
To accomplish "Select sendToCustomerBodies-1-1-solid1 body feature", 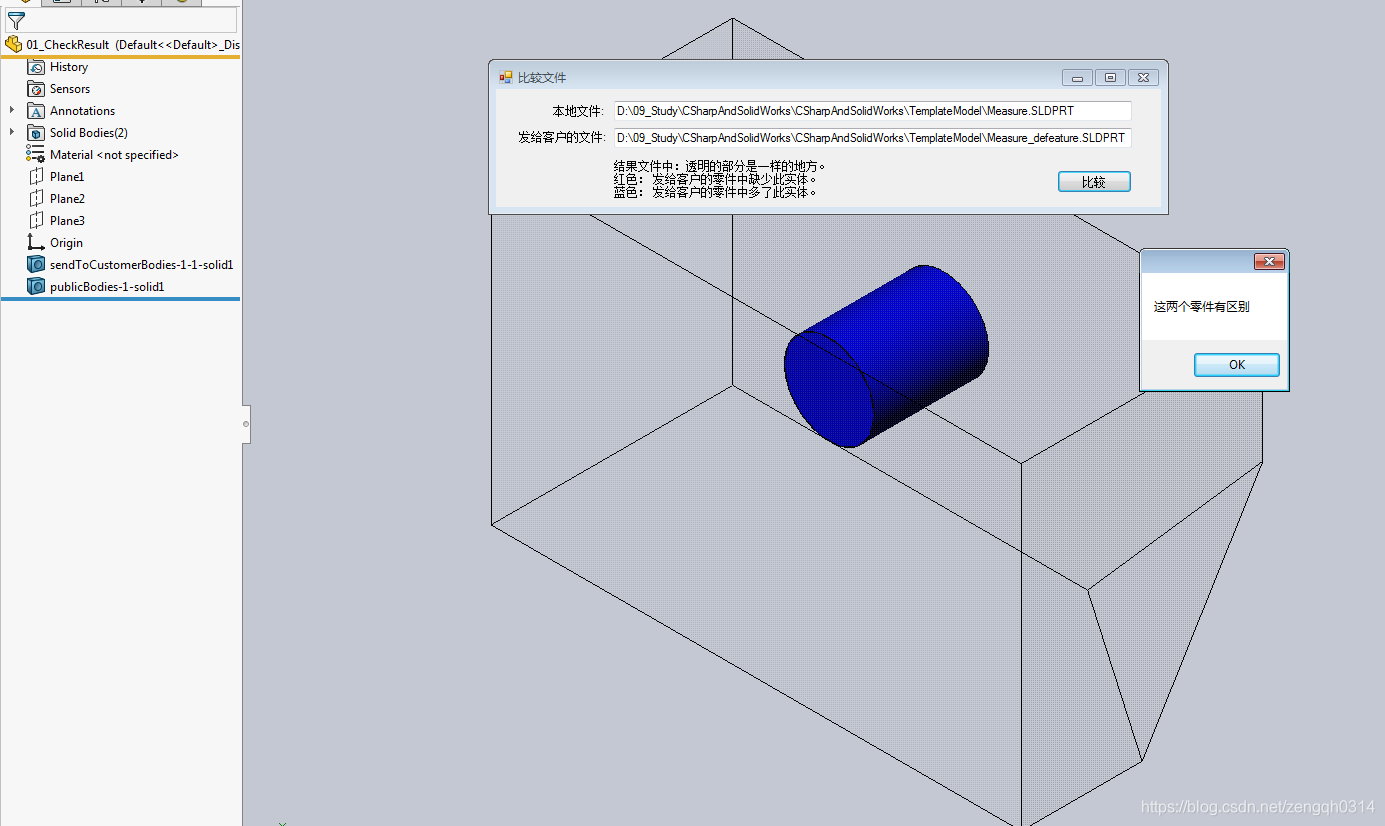I will [x=130, y=265].
